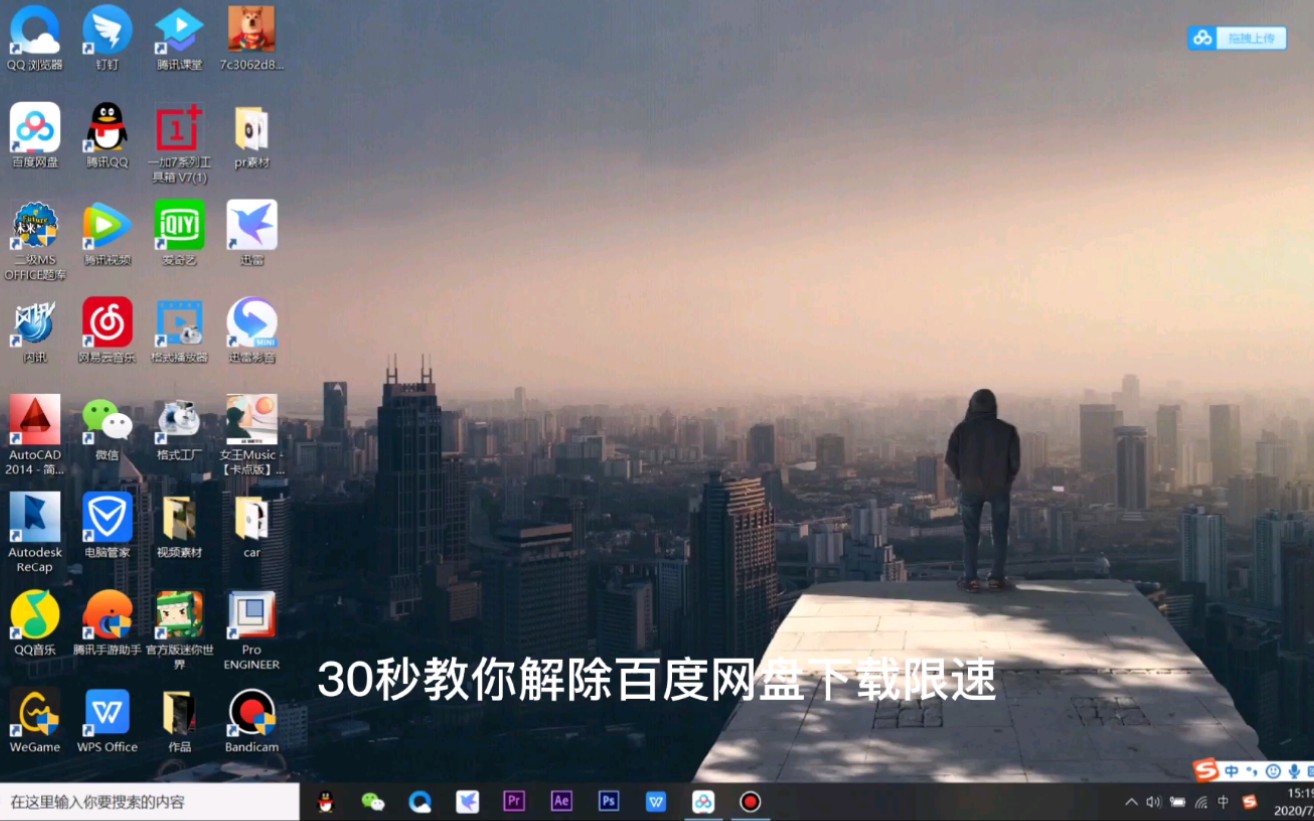This screenshot has width=1314, height=821.
Task: Open 一加7系列工具箱 V7(1) icon
Action: pyautogui.click(x=179, y=143)
